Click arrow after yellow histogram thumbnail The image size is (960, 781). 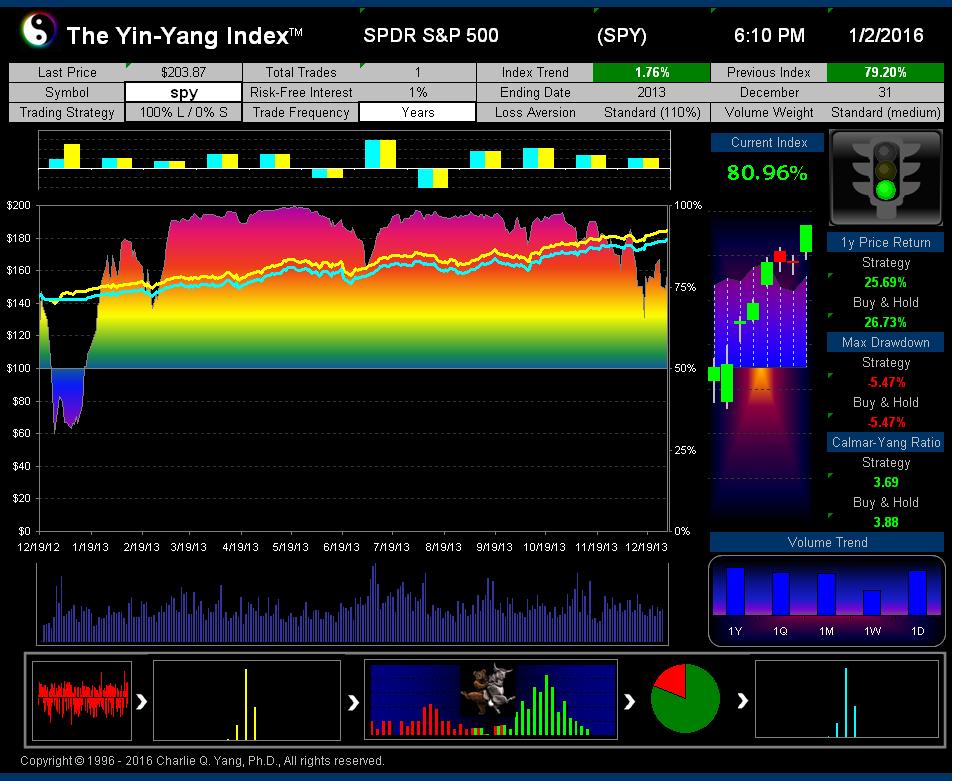[x=353, y=703]
